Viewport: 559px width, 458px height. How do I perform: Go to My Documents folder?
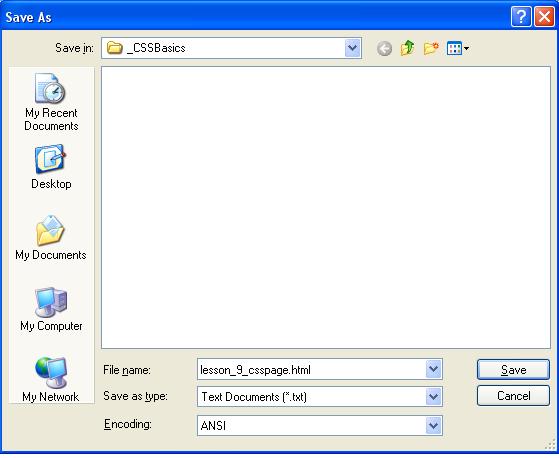51,238
